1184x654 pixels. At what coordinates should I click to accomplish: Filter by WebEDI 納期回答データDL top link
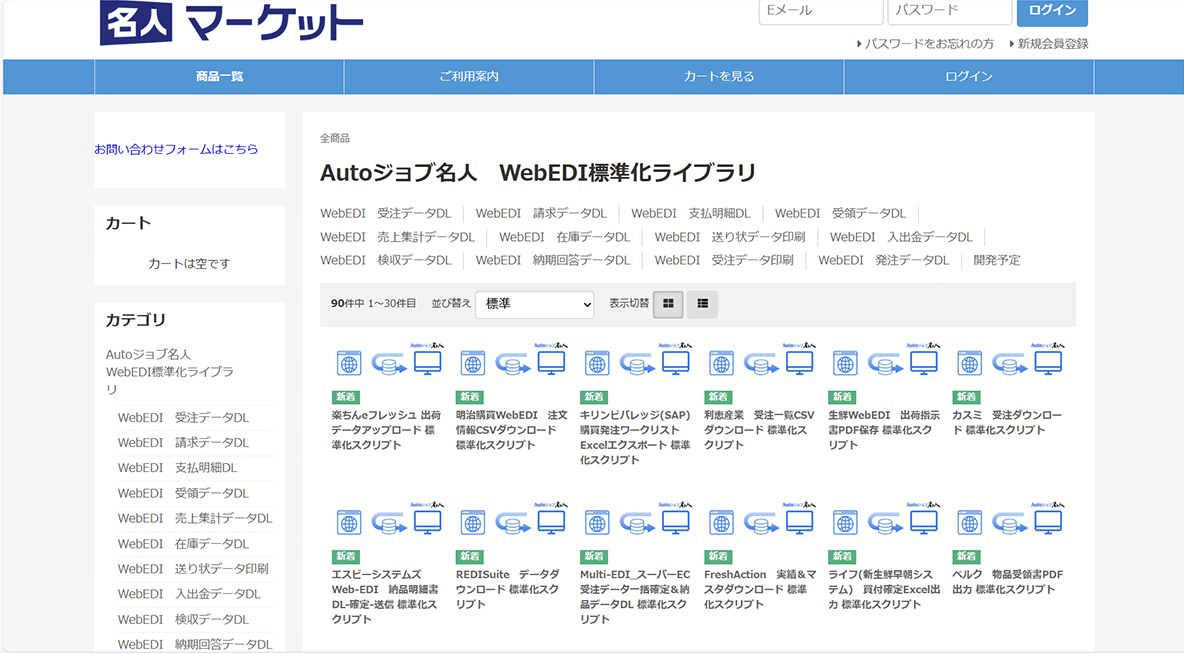click(553, 261)
